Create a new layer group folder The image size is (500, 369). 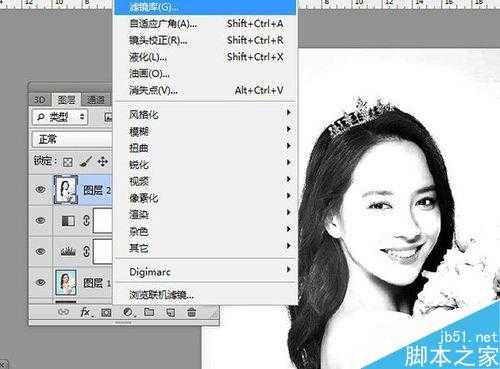click(149, 312)
